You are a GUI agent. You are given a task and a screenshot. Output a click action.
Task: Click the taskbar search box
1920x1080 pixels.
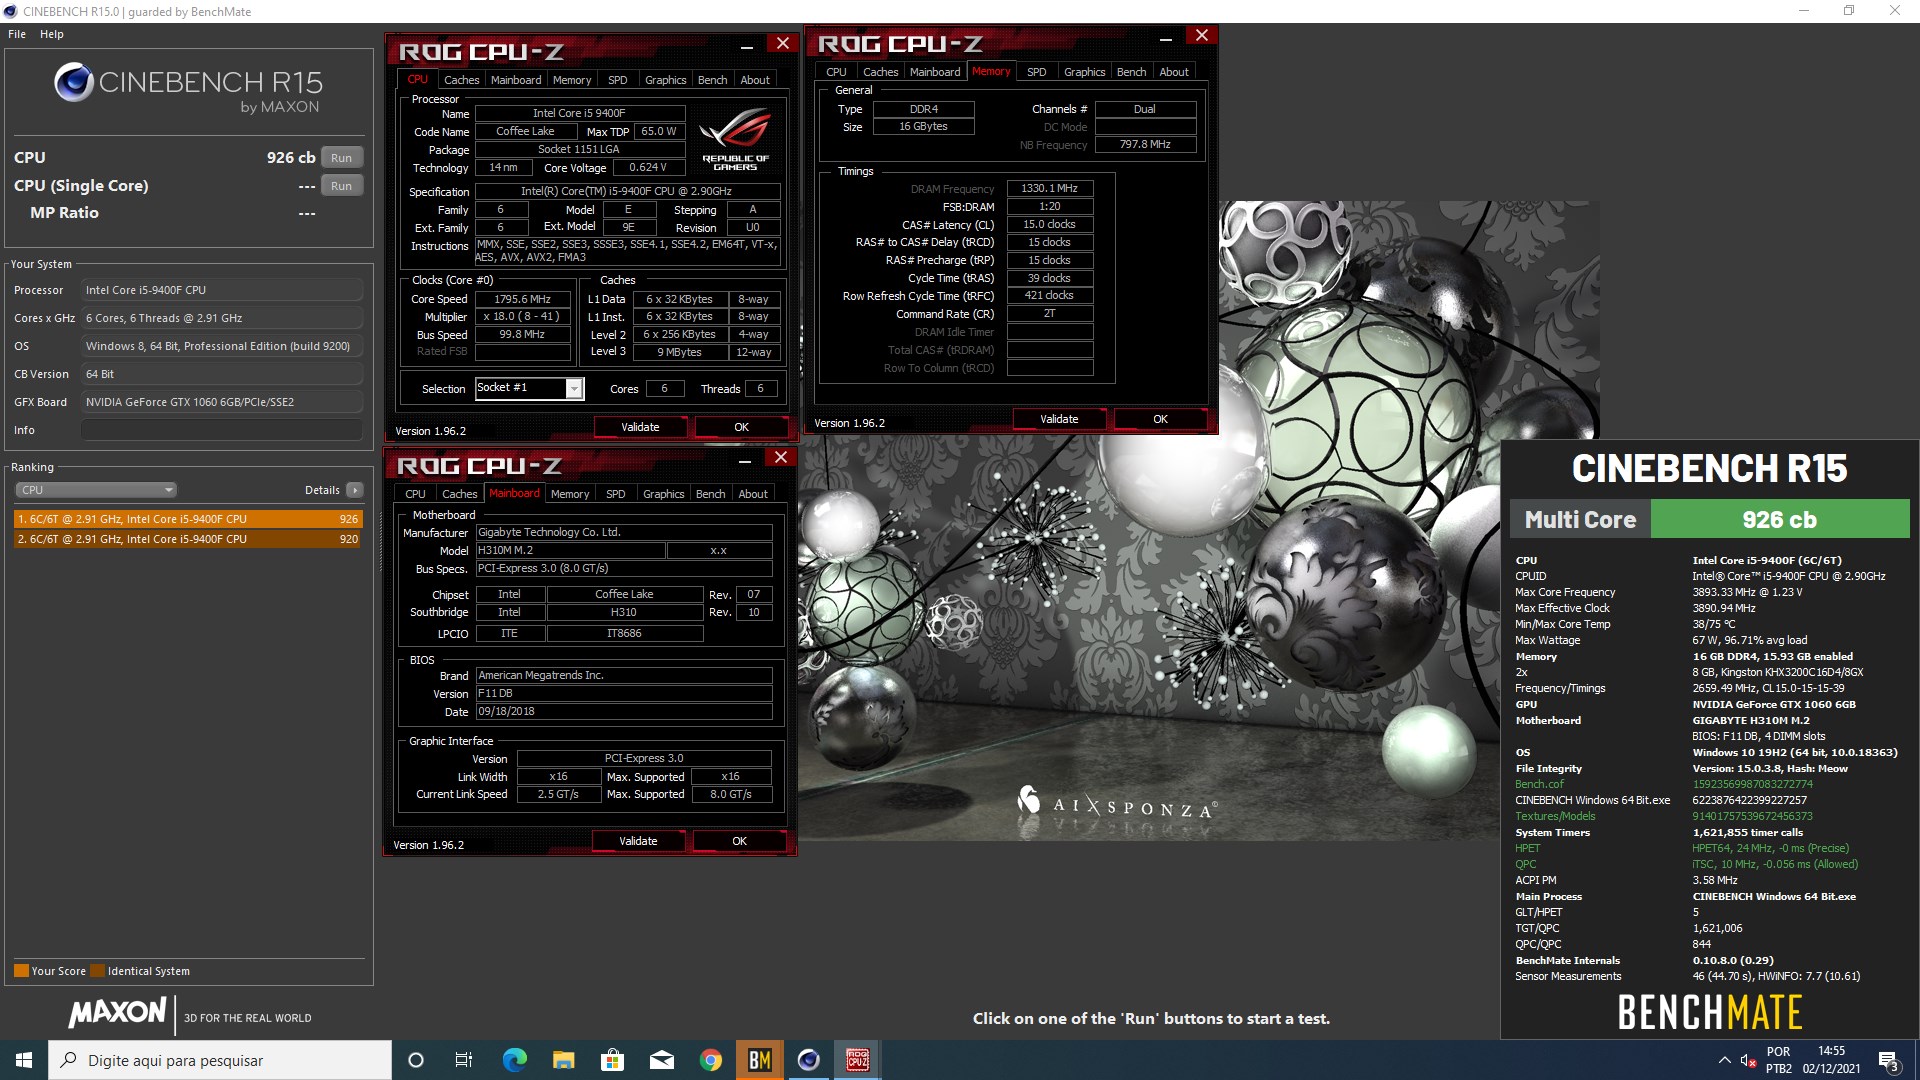tap(220, 1060)
